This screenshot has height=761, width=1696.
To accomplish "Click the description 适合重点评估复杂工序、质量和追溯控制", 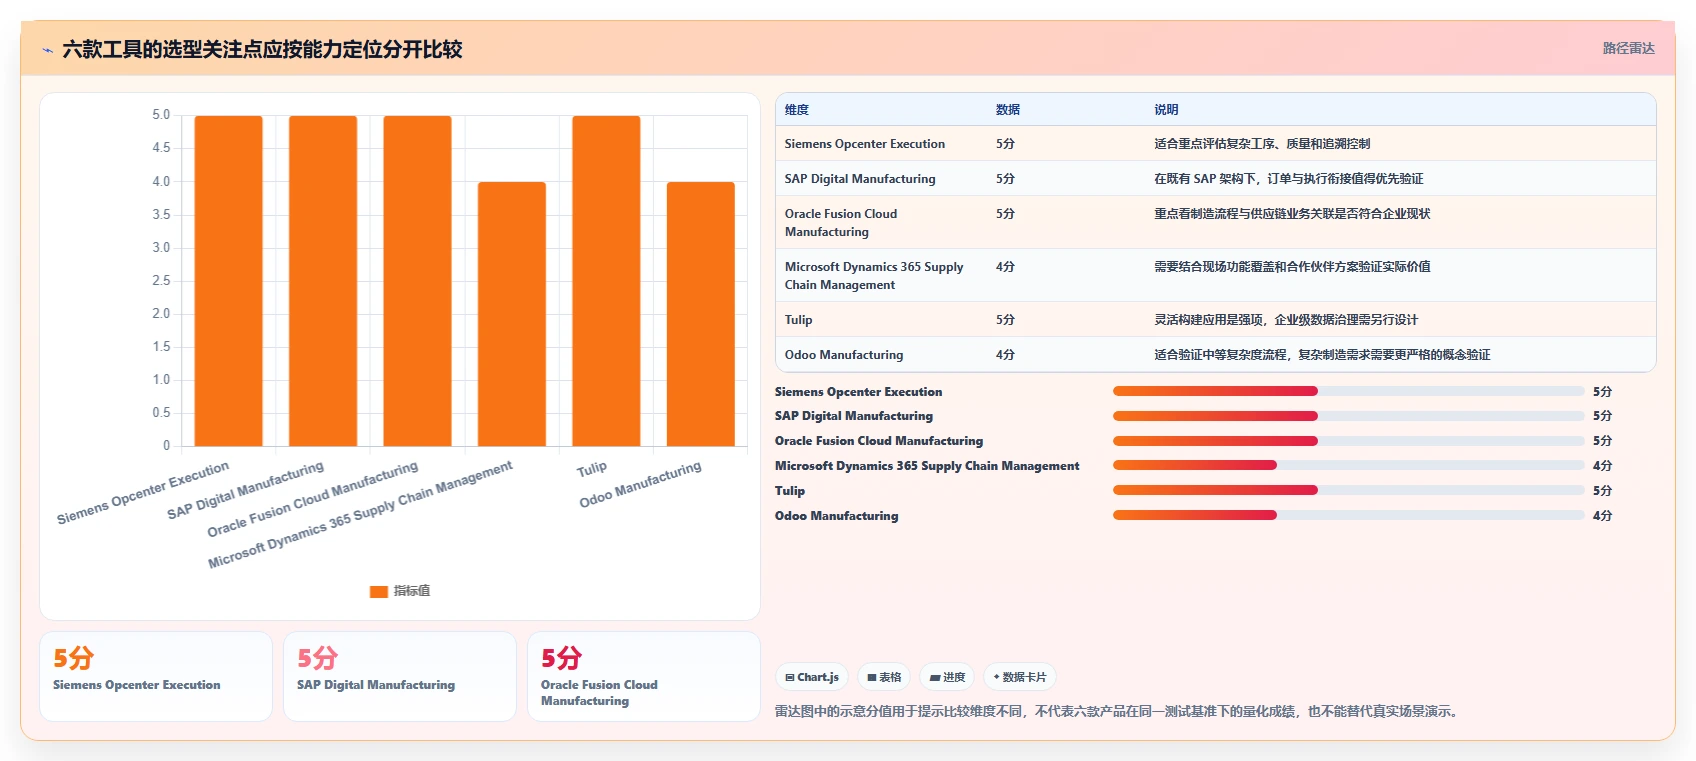I will tap(1262, 144).
